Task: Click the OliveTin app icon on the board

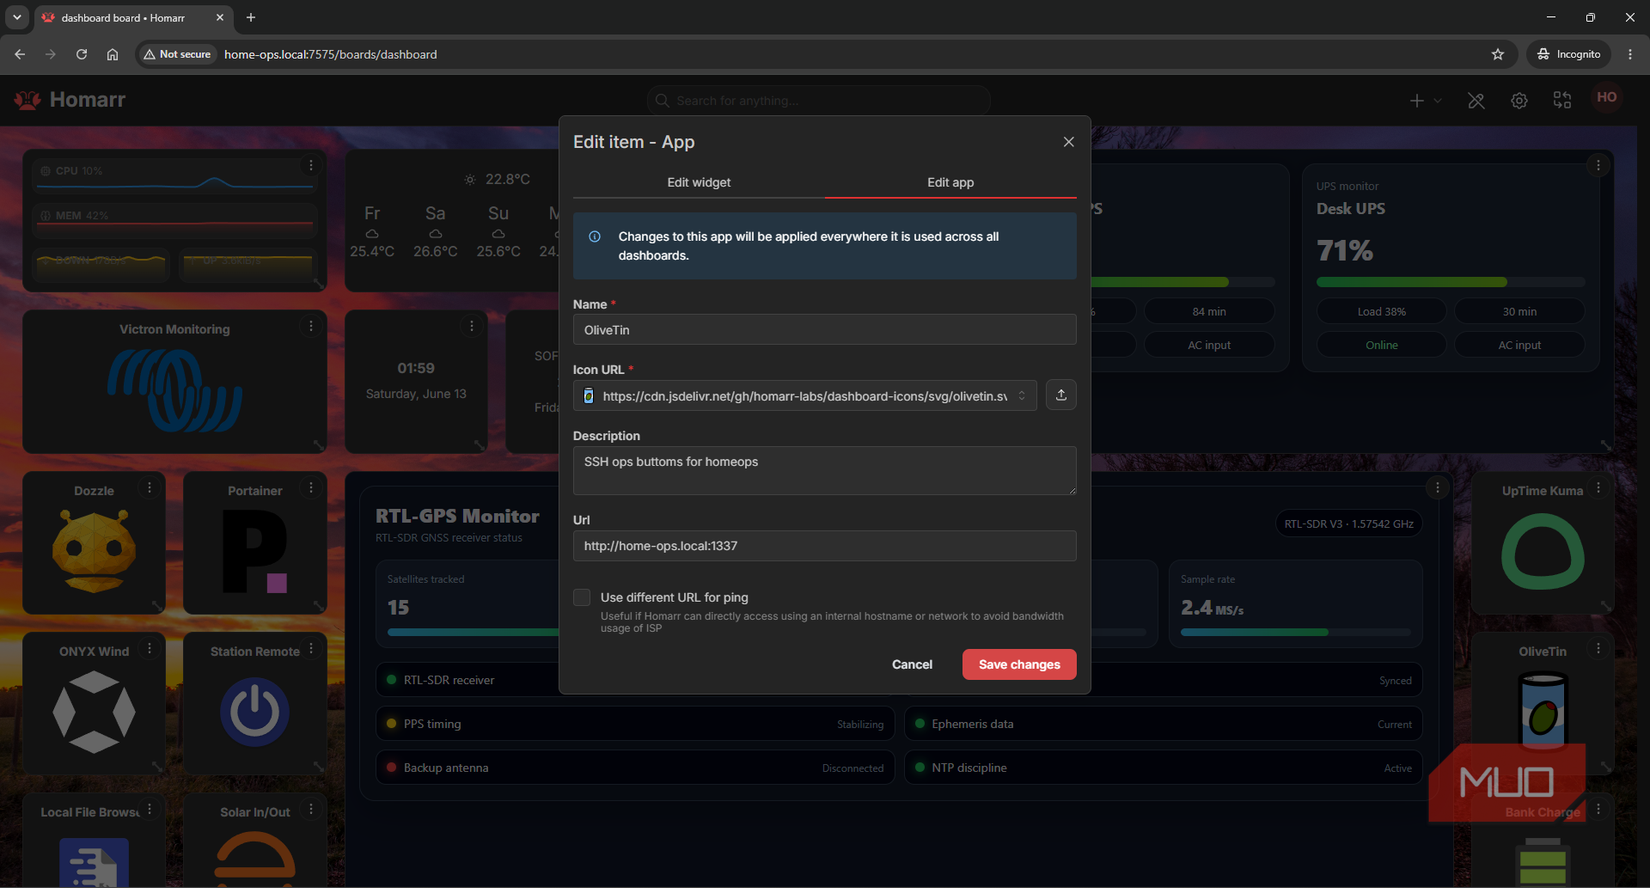Action: (x=1543, y=711)
